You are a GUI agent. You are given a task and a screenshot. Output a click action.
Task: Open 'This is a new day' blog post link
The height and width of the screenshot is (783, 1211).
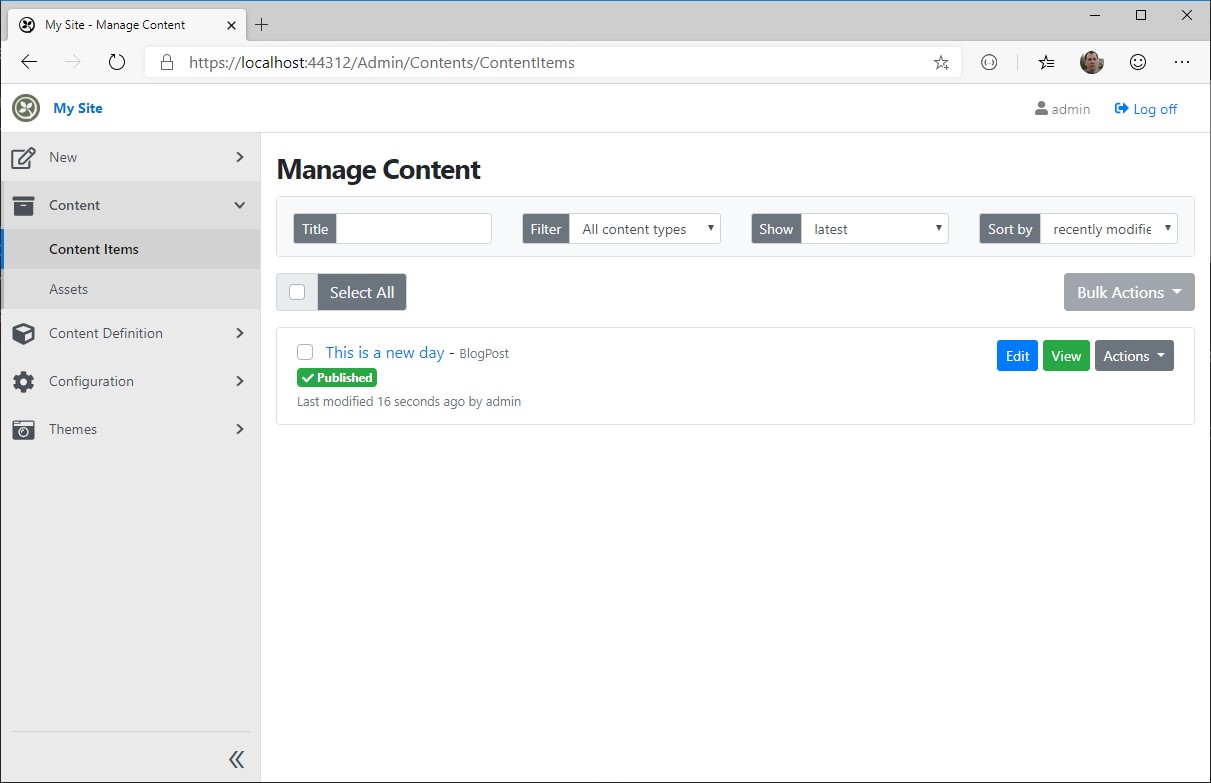[x=384, y=352]
